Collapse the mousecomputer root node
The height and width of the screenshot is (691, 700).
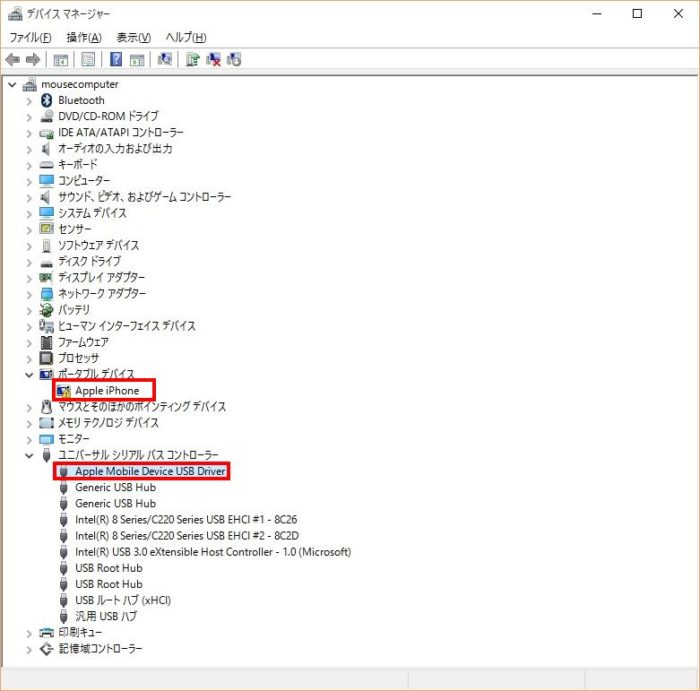(x=12, y=84)
